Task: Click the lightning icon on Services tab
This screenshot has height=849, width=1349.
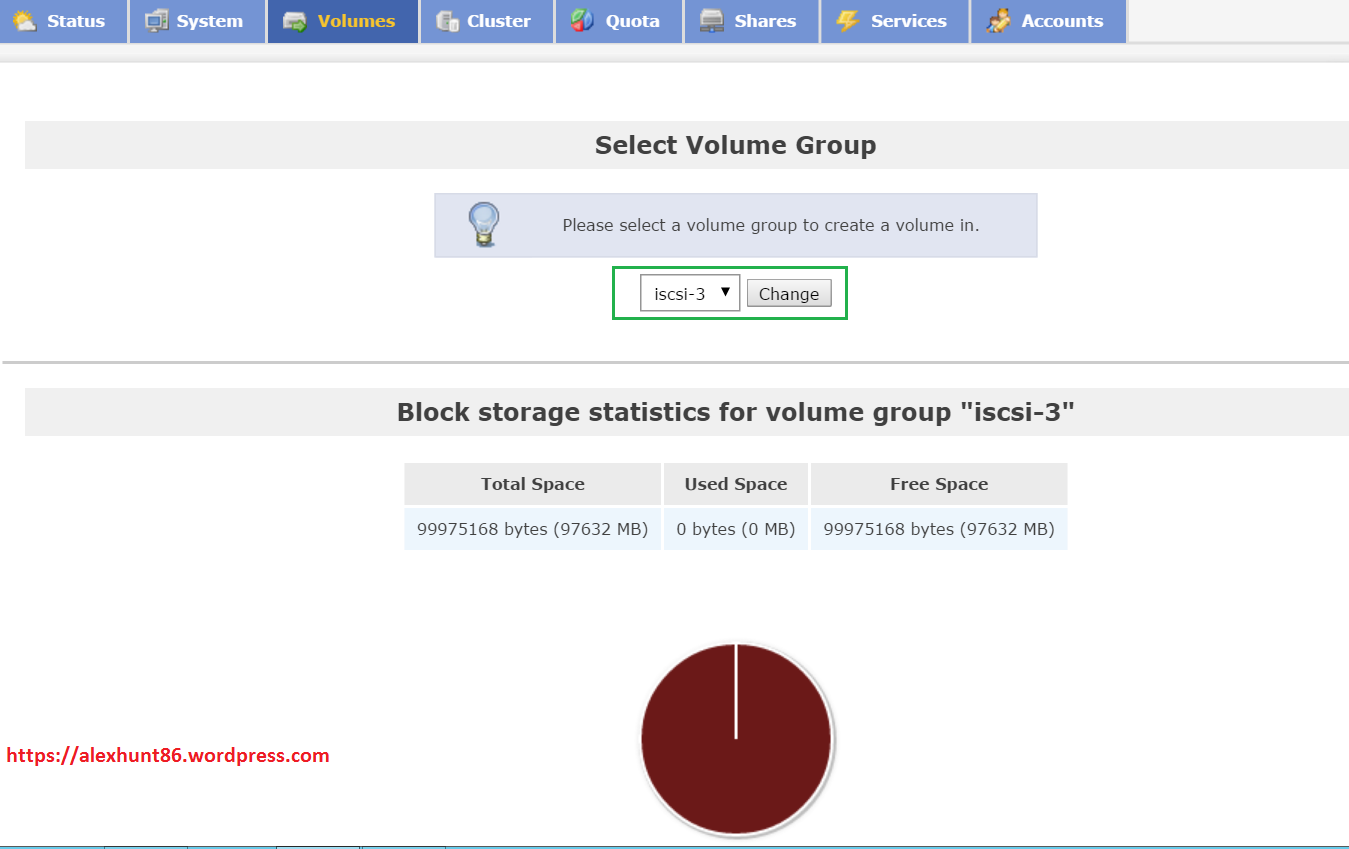Action: point(847,21)
